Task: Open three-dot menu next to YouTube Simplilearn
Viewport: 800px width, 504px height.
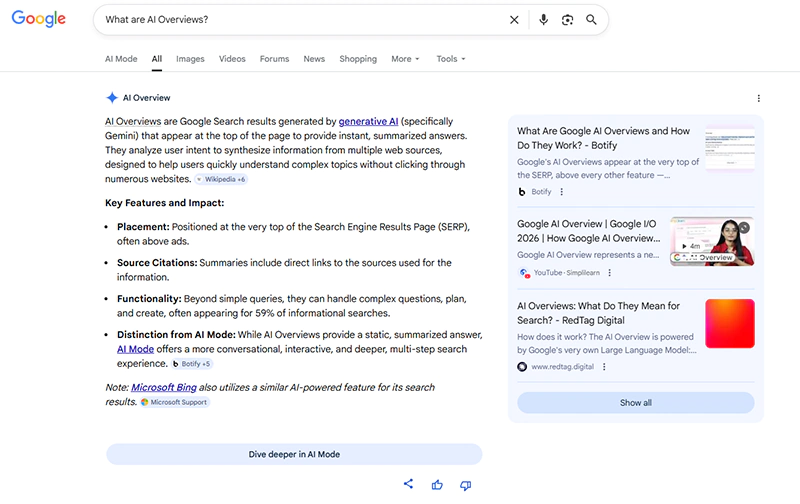Action: click(610, 273)
